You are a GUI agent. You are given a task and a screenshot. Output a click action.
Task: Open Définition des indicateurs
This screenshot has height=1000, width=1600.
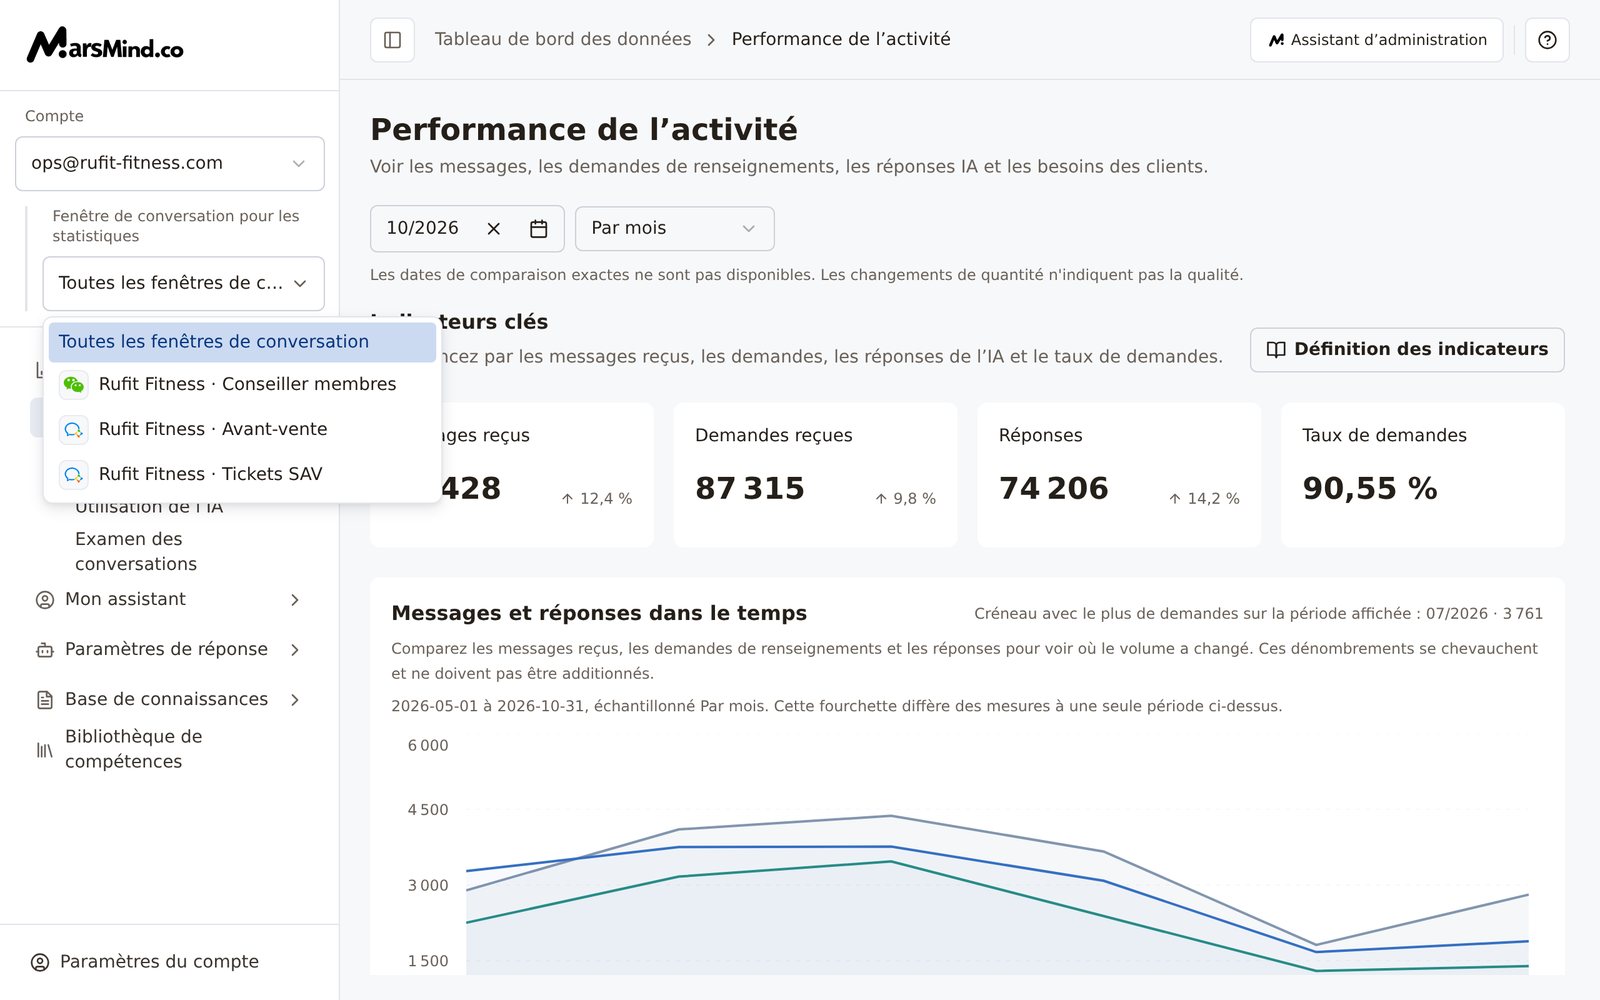[1407, 350]
